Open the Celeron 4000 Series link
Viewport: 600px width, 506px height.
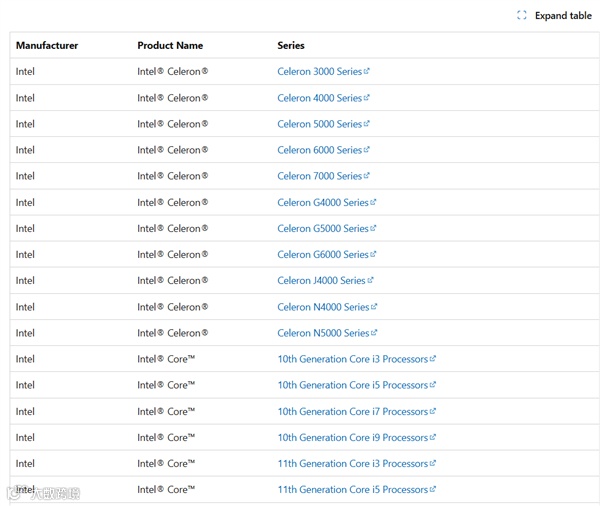(x=323, y=98)
